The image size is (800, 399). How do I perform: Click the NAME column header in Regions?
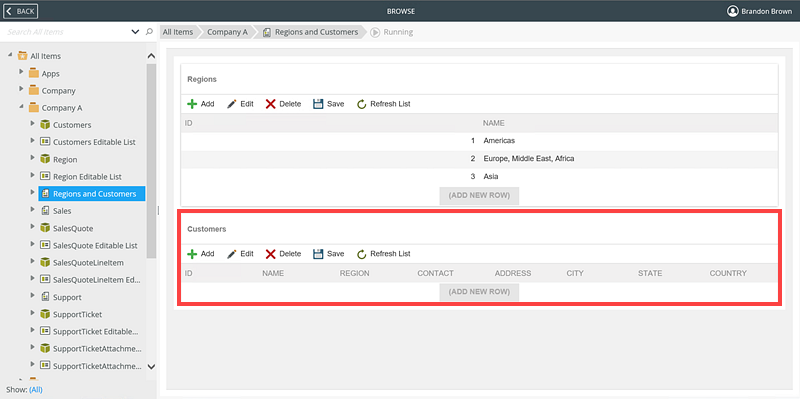tap(494, 123)
